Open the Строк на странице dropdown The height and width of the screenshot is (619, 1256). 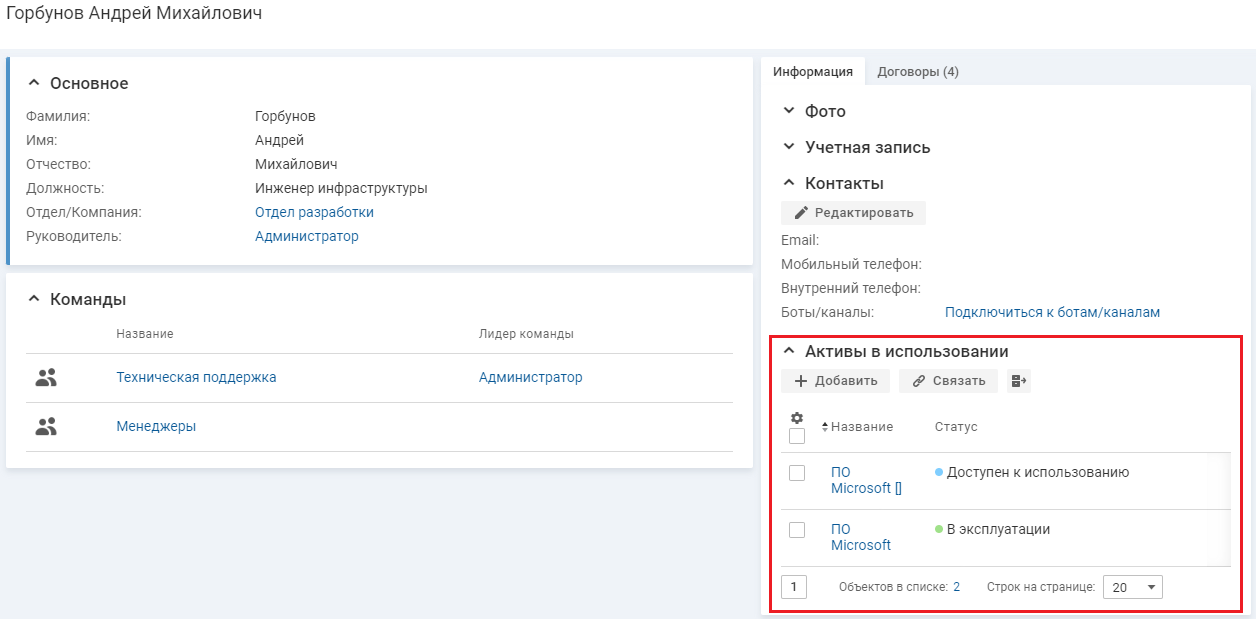[1132, 587]
